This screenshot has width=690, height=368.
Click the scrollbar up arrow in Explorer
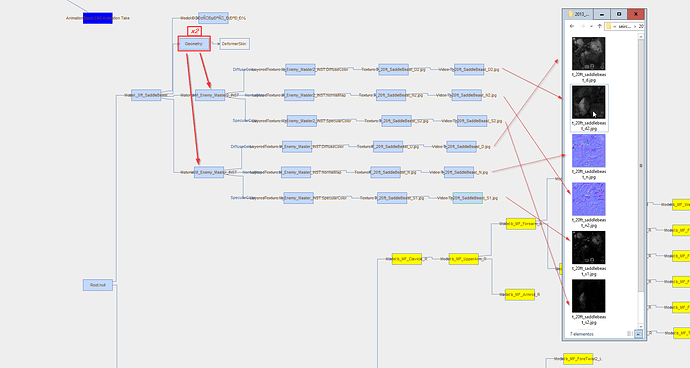click(641, 37)
